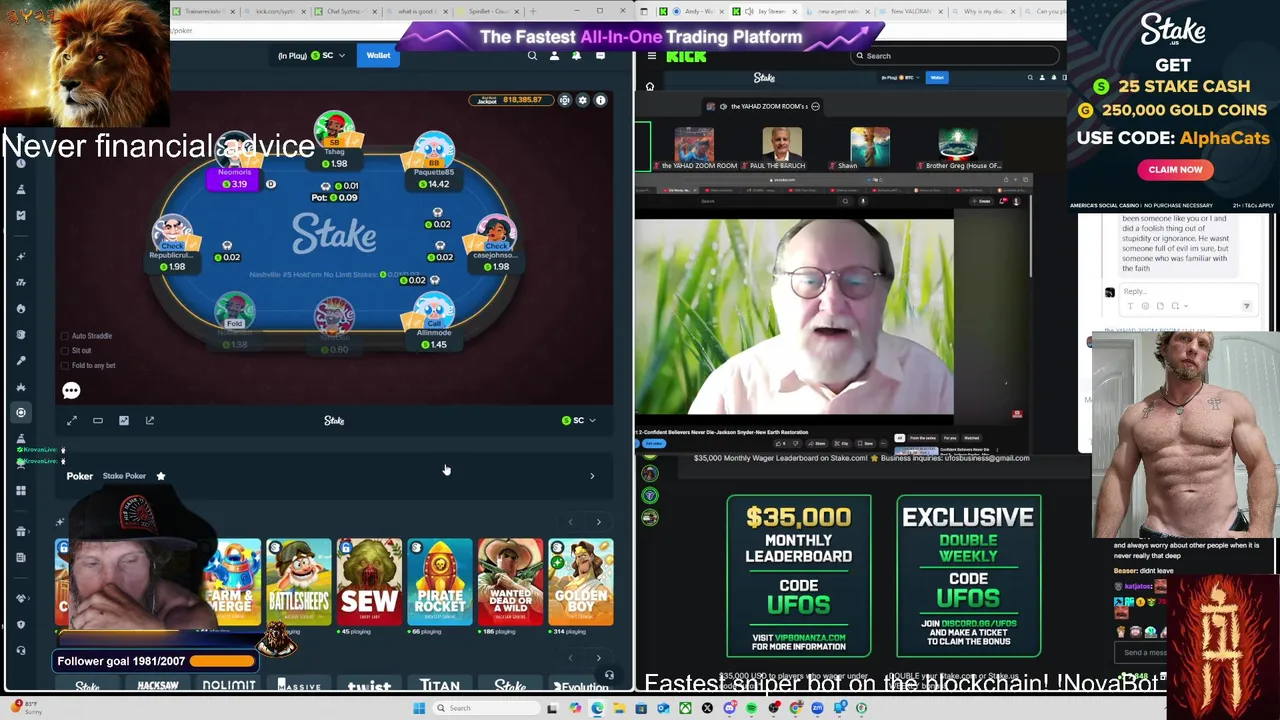Enable Fold to any bet checkbox
The image size is (1280, 720).
[x=65, y=365]
